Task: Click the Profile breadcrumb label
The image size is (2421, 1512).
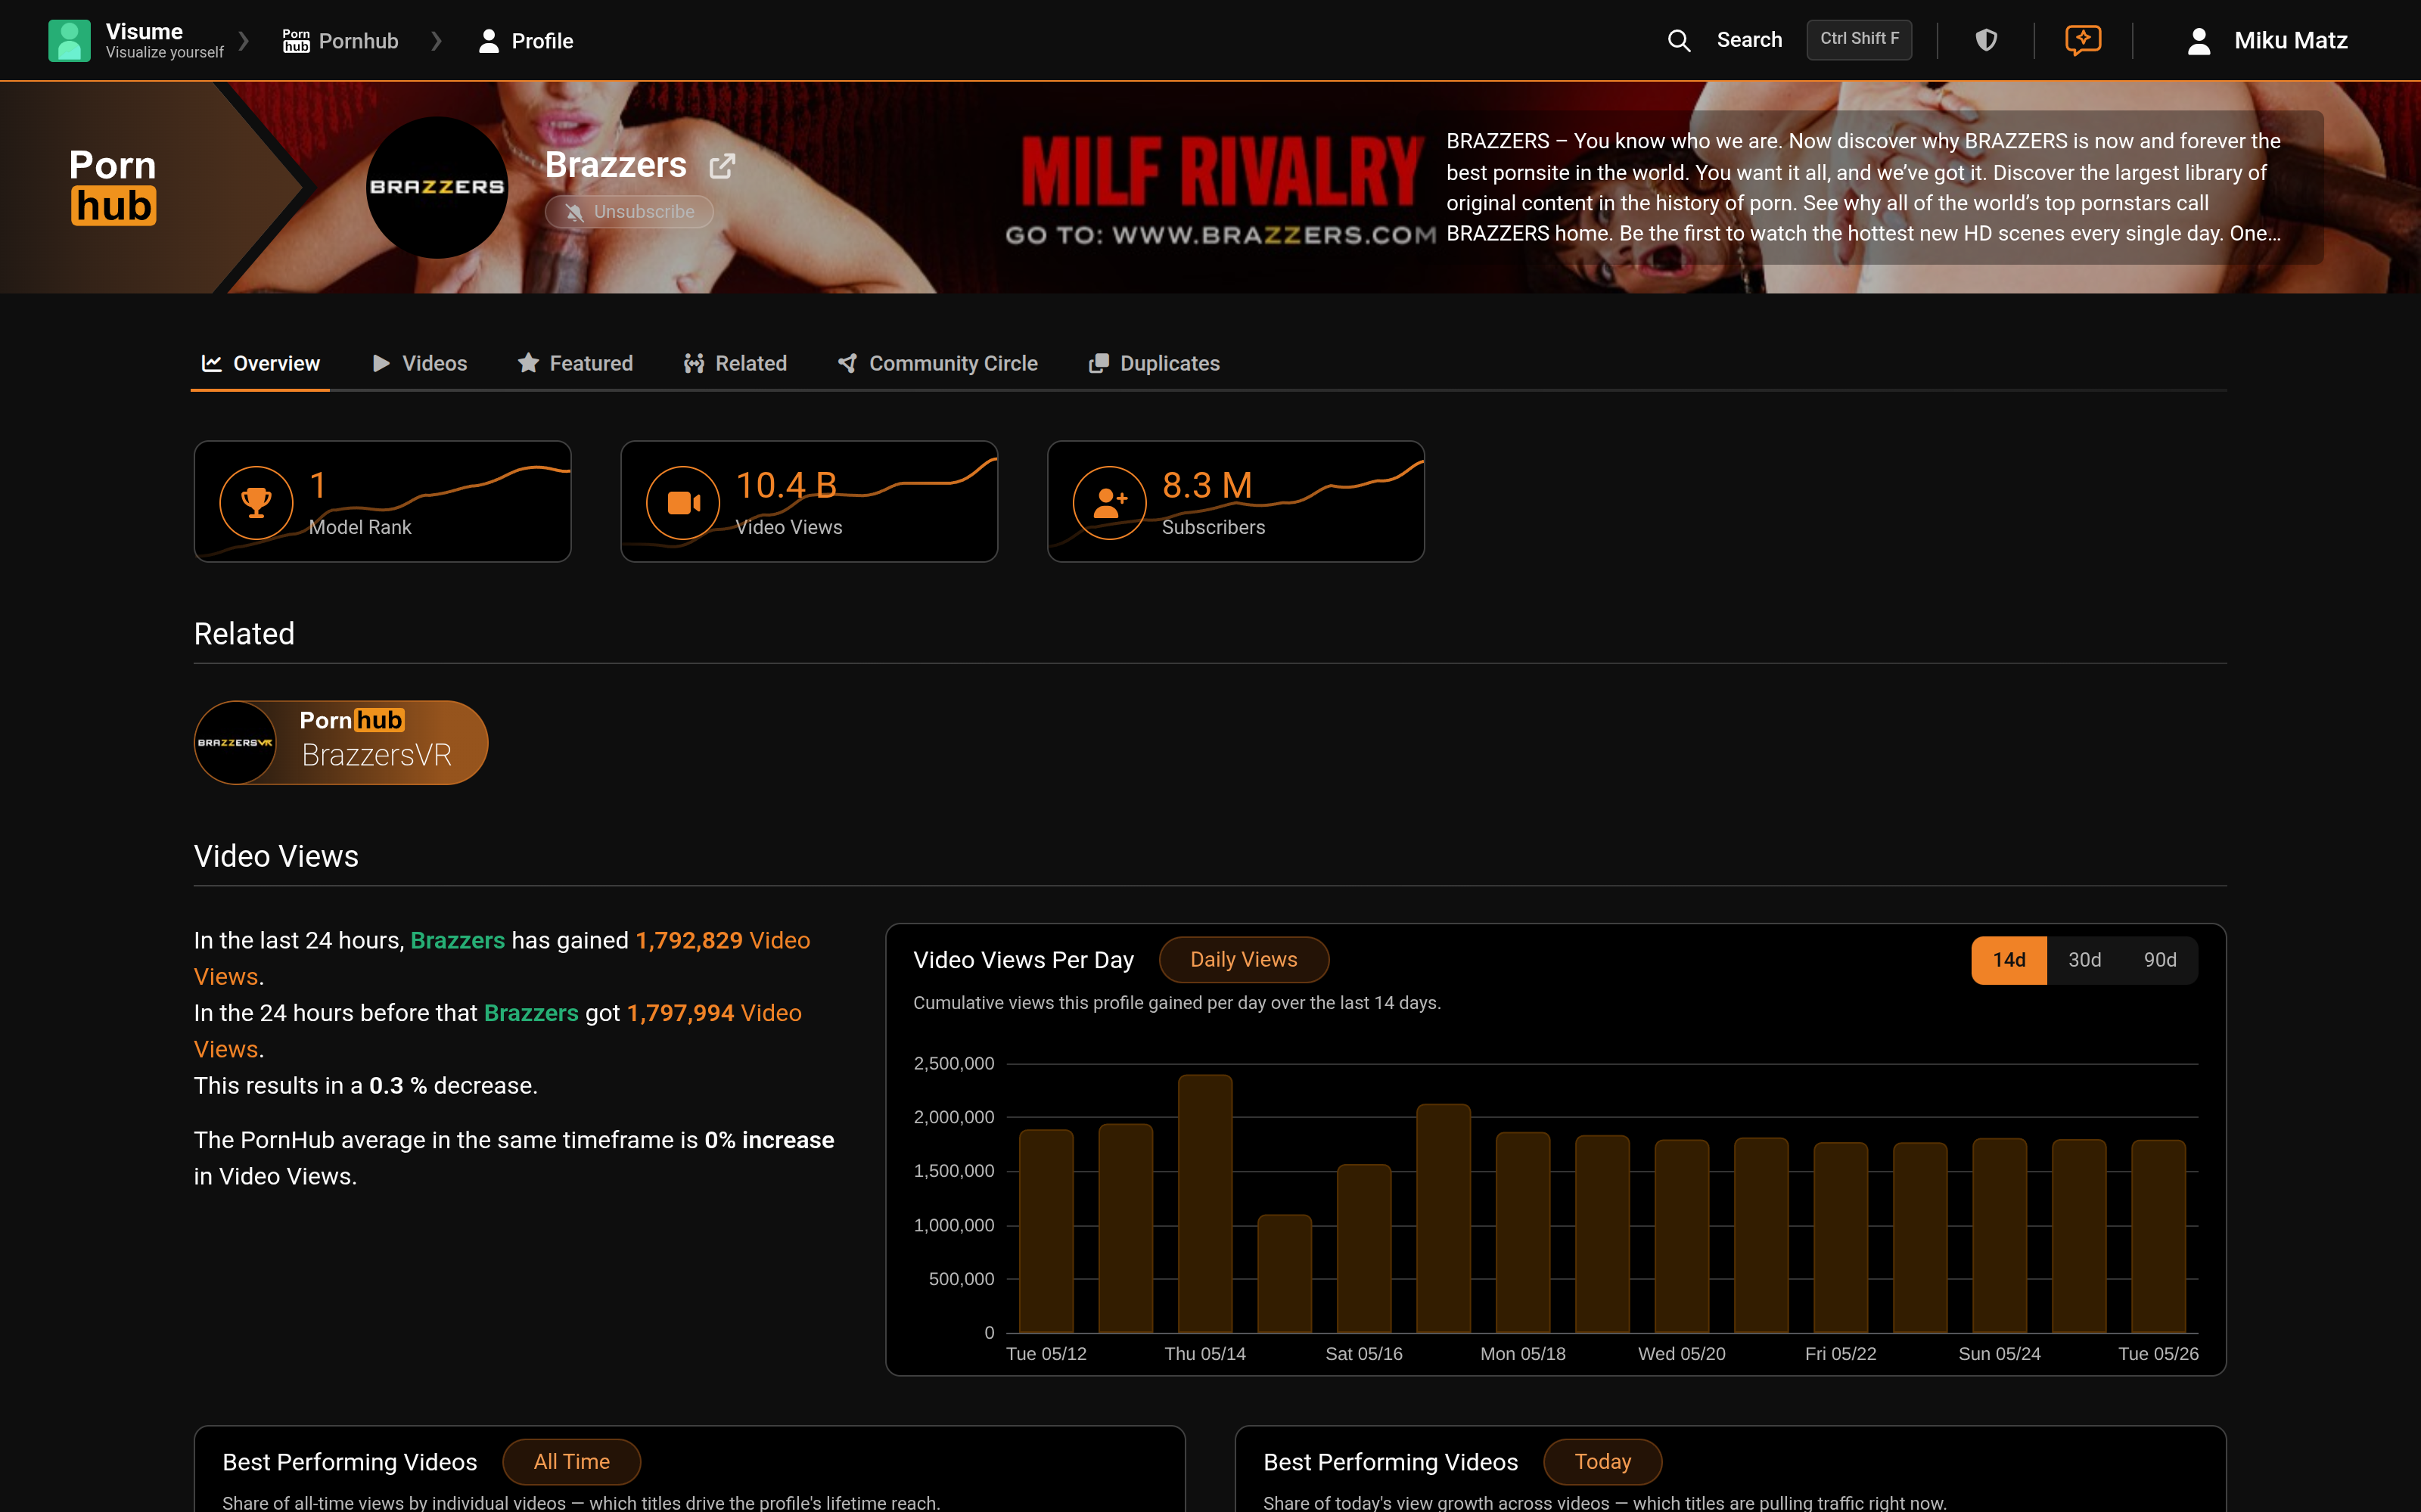Action: 542,40
